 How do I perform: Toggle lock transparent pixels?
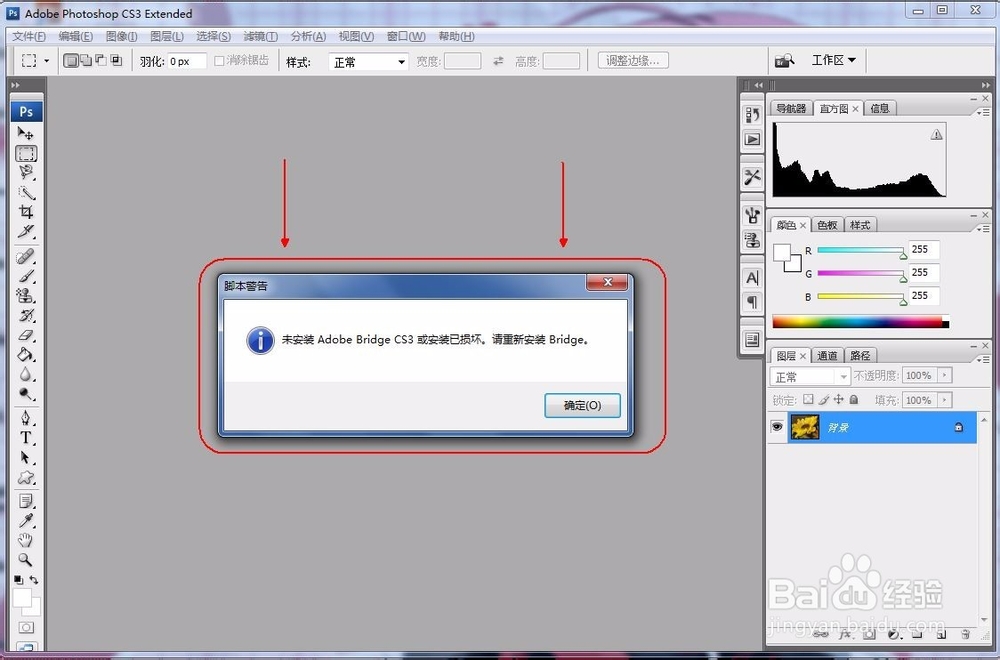[x=808, y=399]
